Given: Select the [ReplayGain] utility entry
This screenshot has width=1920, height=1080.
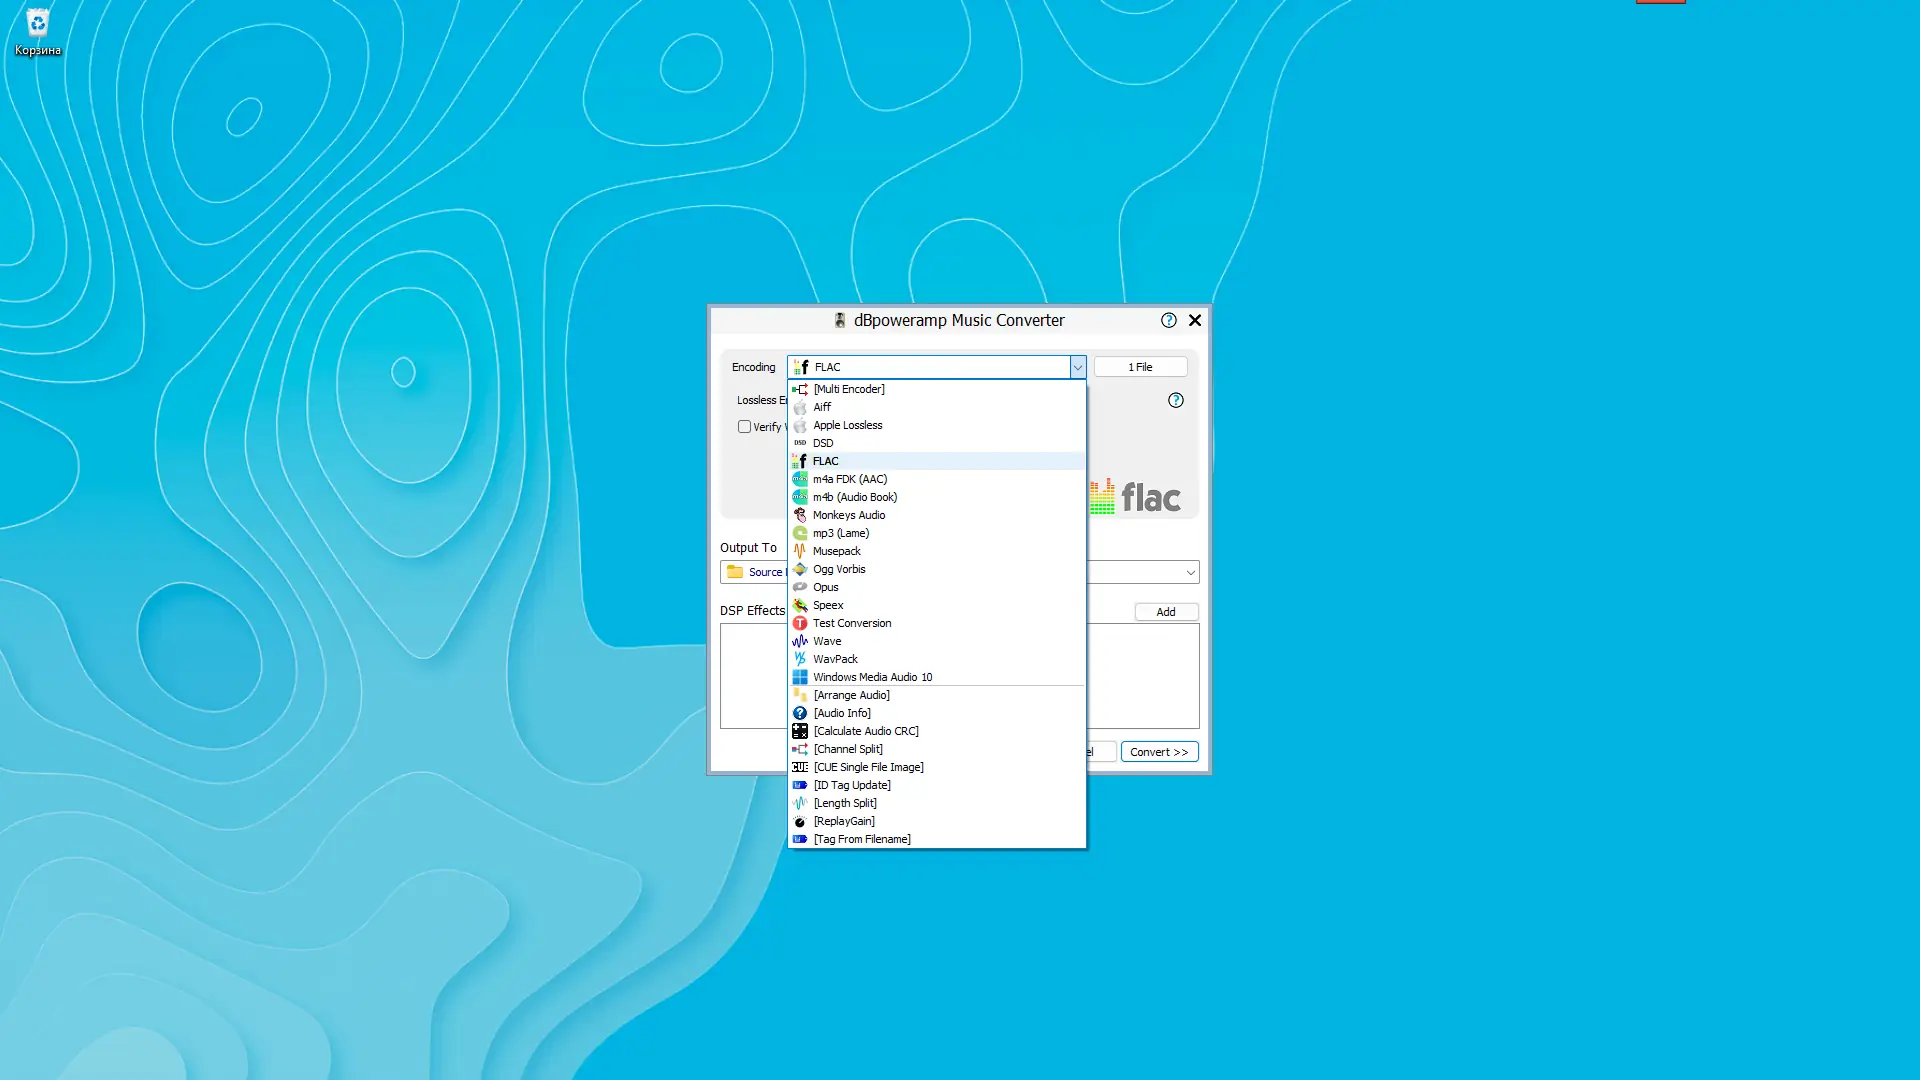Looking at the screenshot, I should pos(844,821).
